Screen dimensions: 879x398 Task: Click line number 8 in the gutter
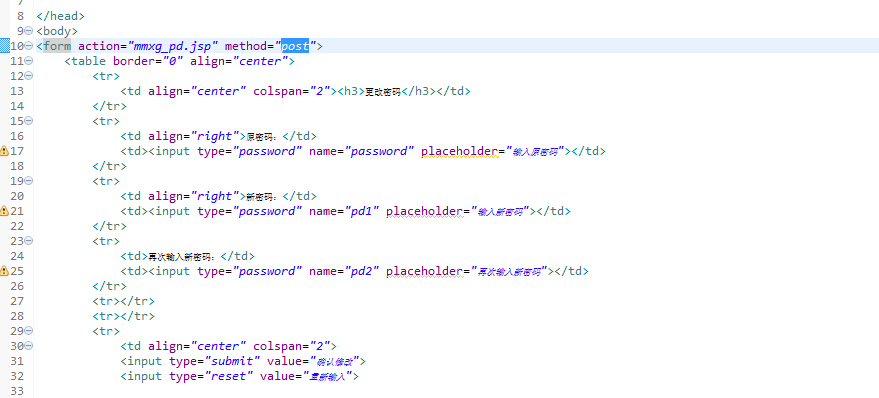[x=20, y=16]
